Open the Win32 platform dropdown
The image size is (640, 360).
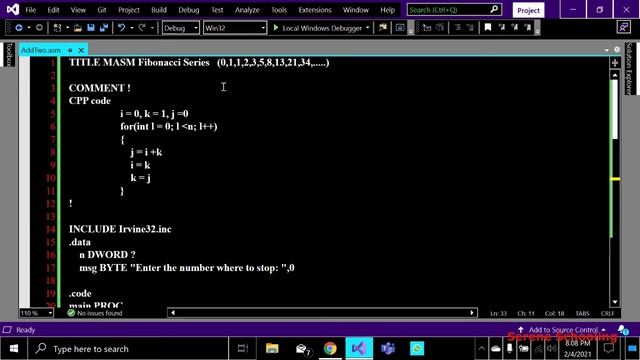235,28
